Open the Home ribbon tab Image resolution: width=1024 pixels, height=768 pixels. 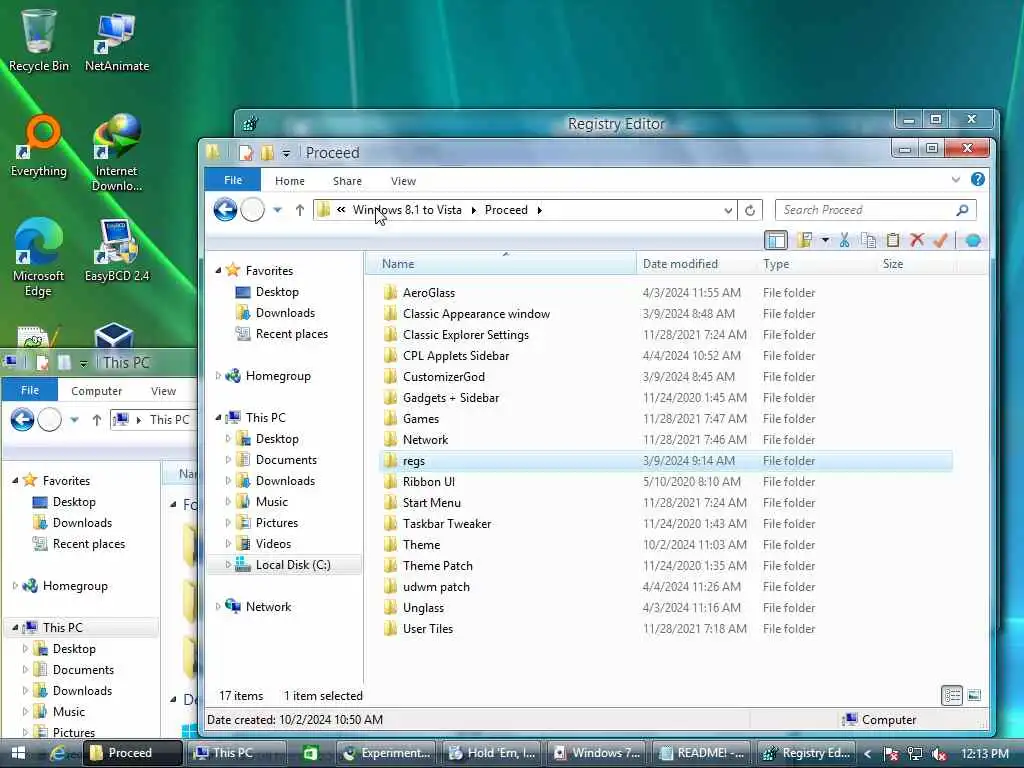[290, 181]
